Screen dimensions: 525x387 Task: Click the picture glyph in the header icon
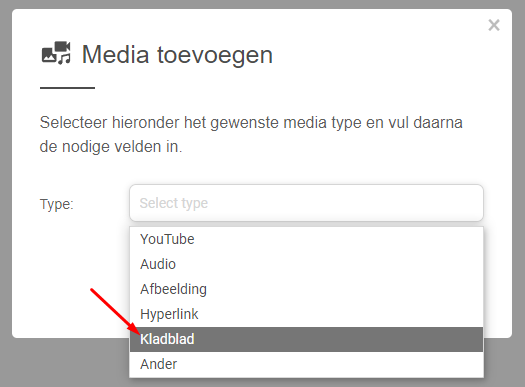pos(49,55)
